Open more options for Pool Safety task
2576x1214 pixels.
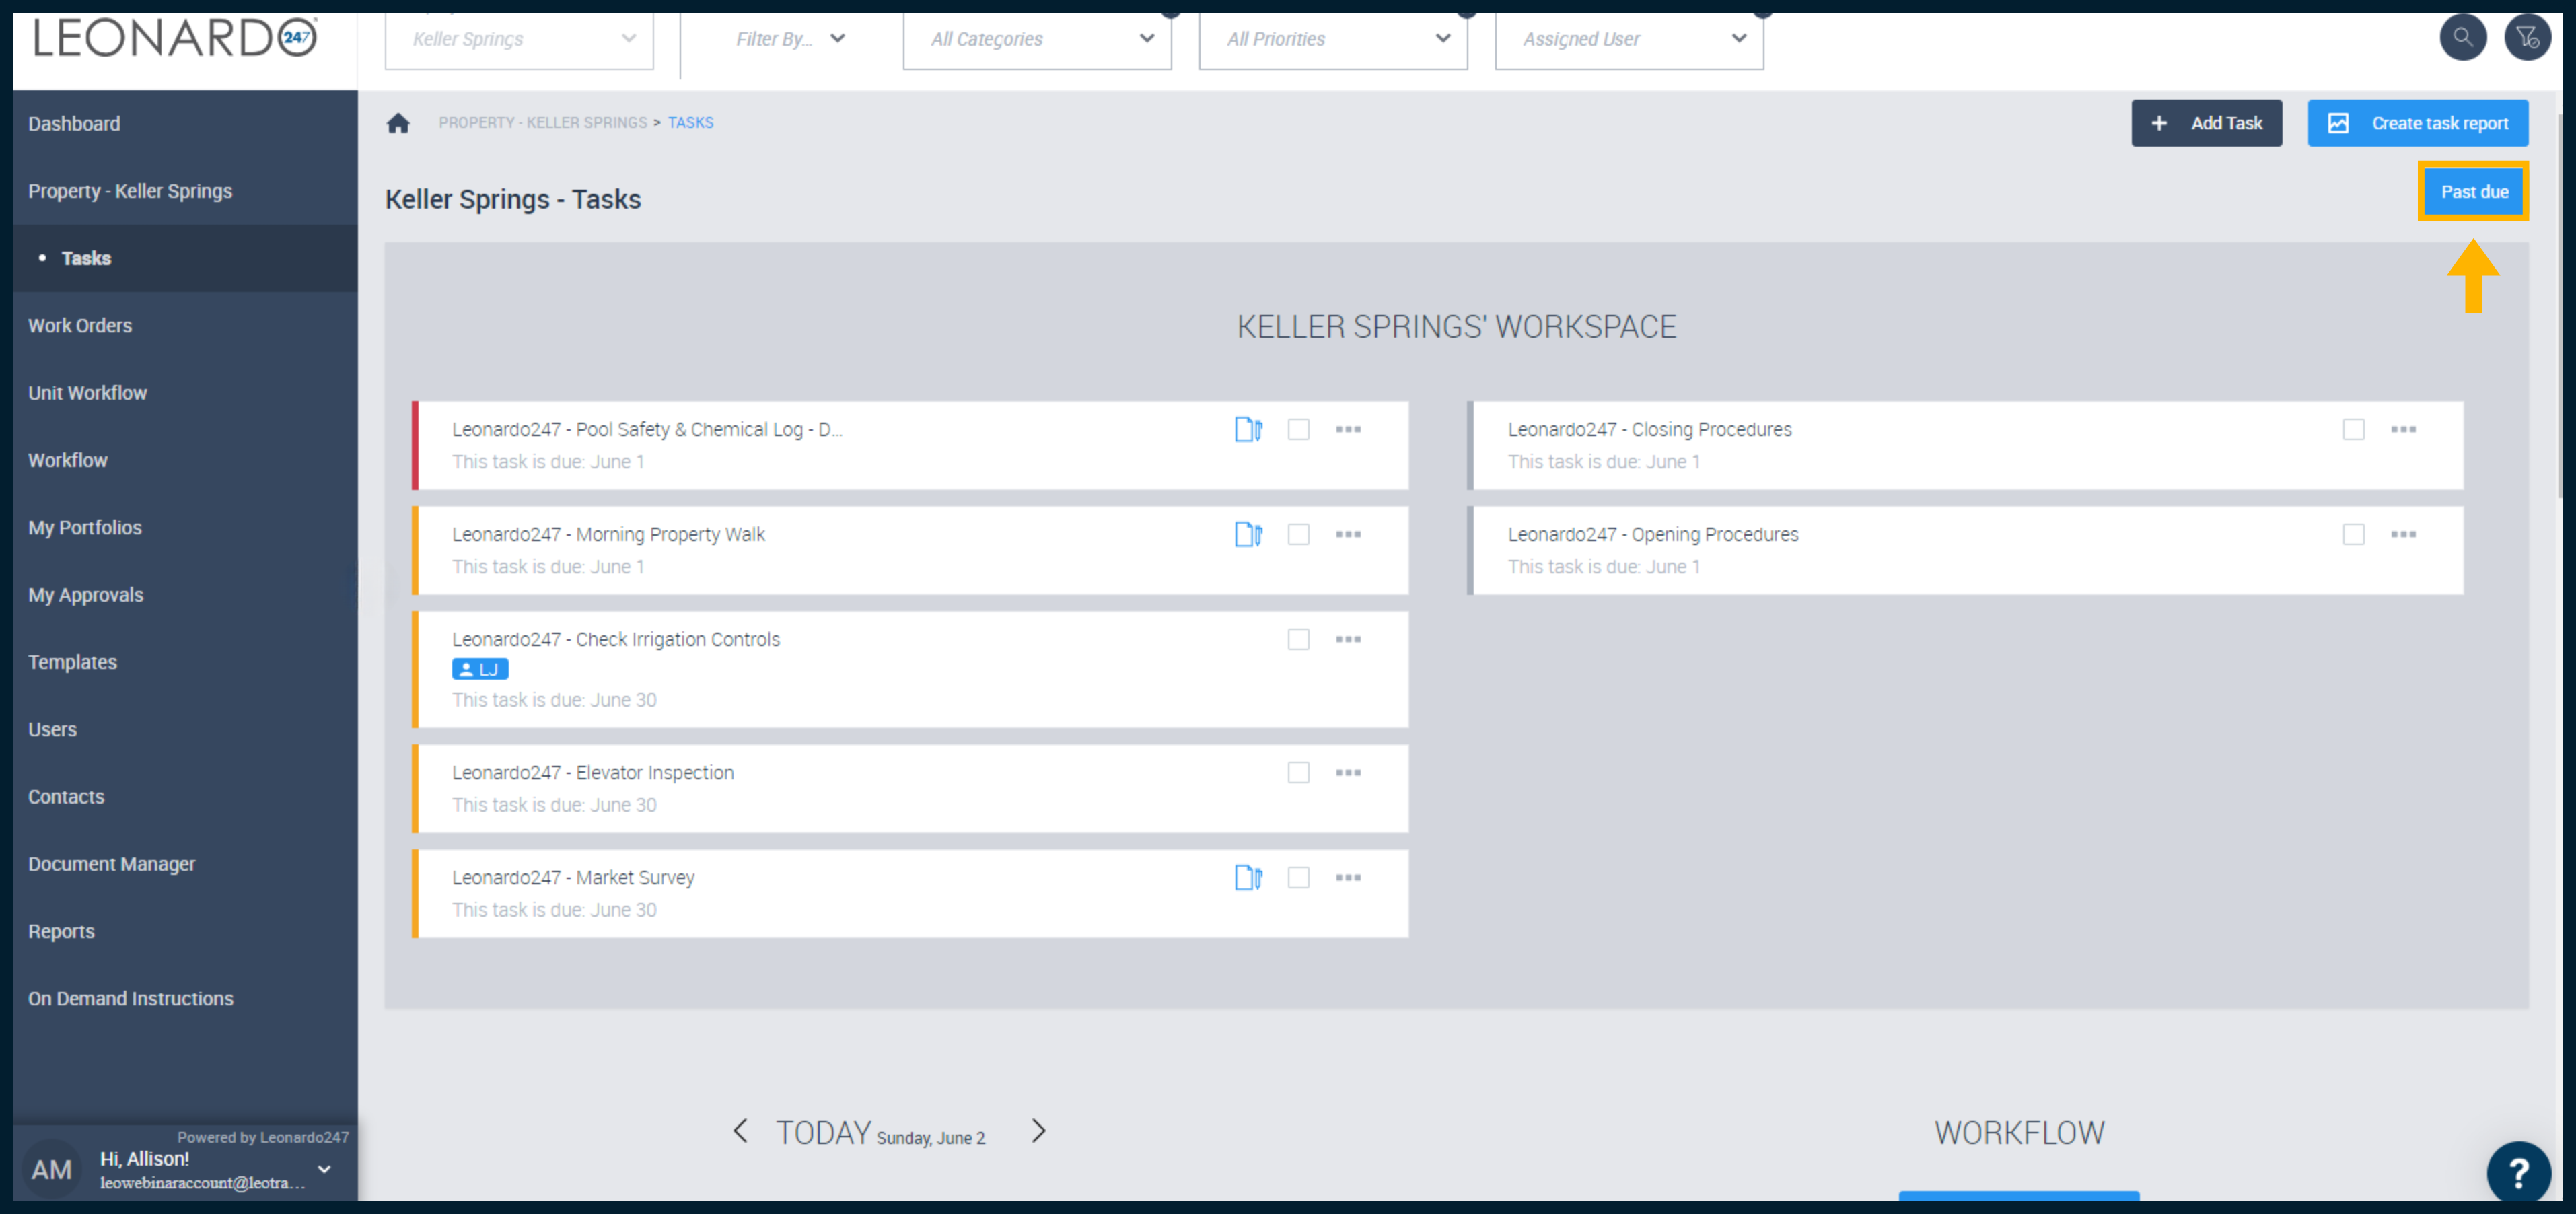click(1348, 429)
